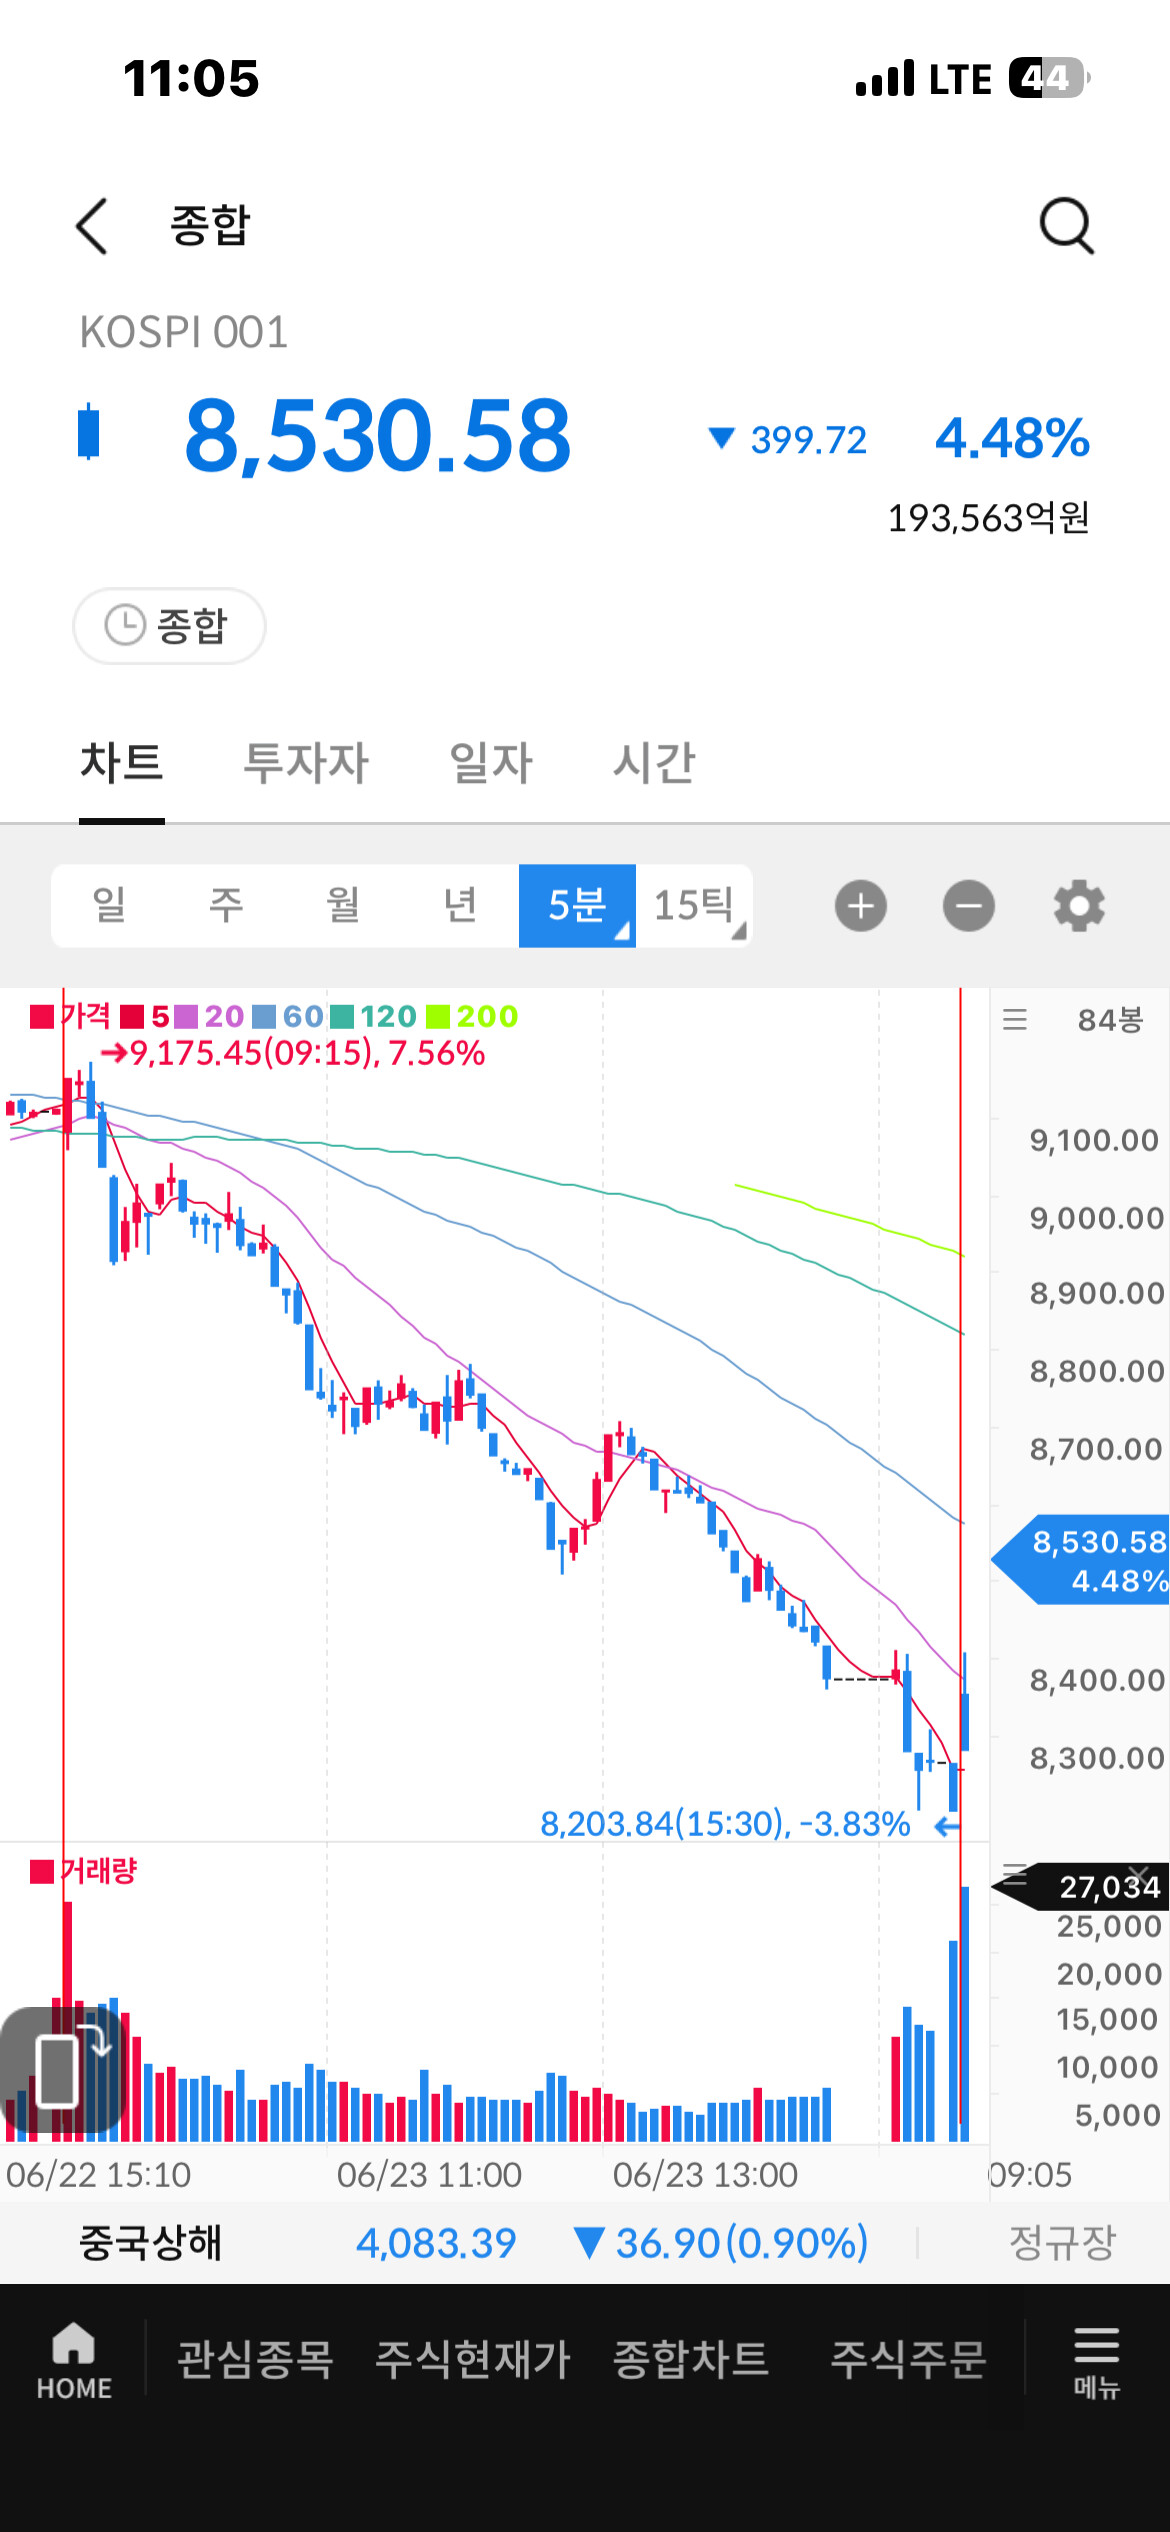This screenshot has height=2532, width=1170.
Task: Select the 주 weekly interval
Action: (x=226, y=905)
